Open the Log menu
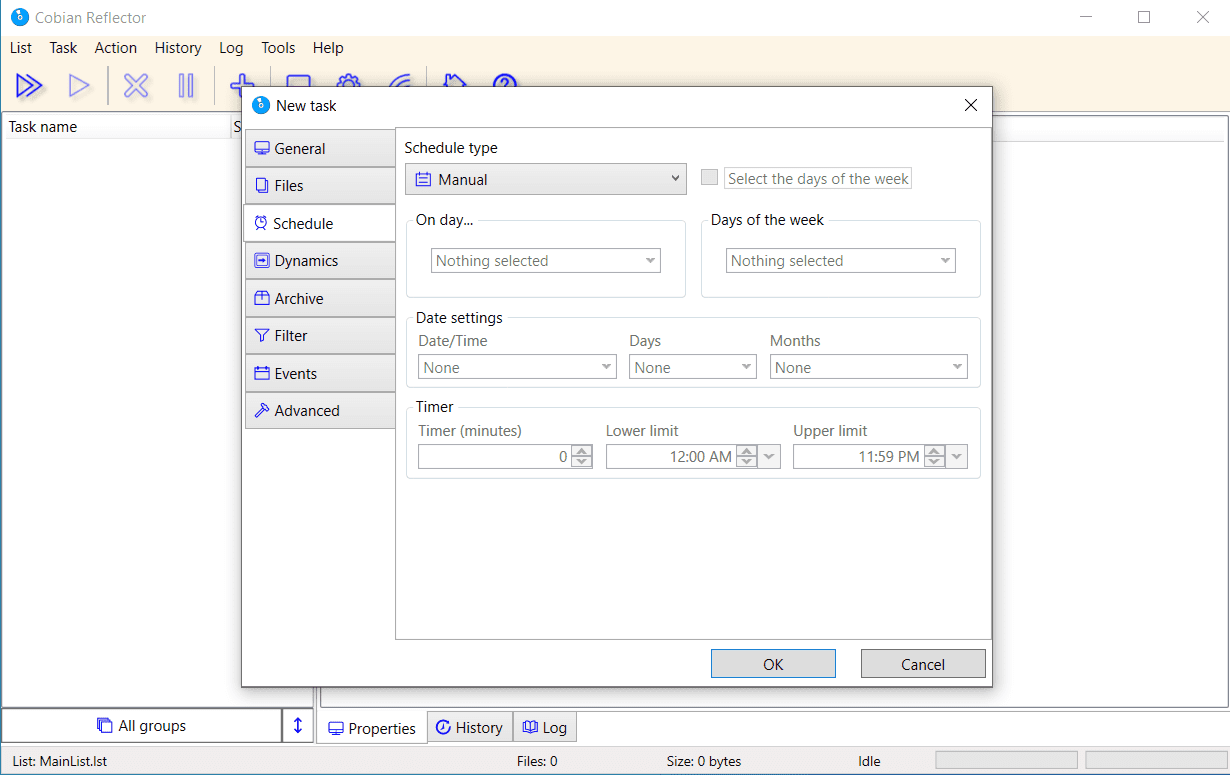 coord(231,48)
